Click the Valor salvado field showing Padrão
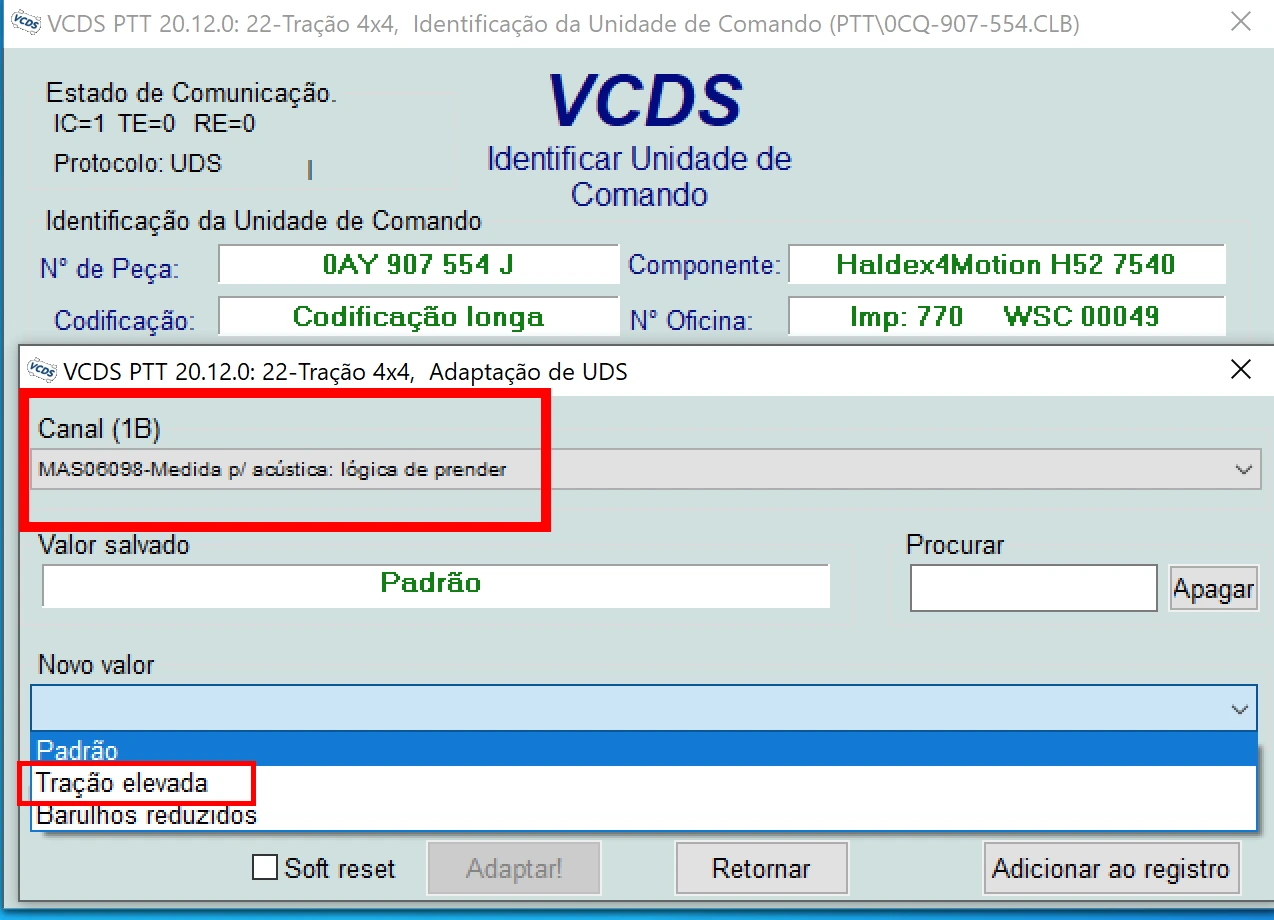 435,585
